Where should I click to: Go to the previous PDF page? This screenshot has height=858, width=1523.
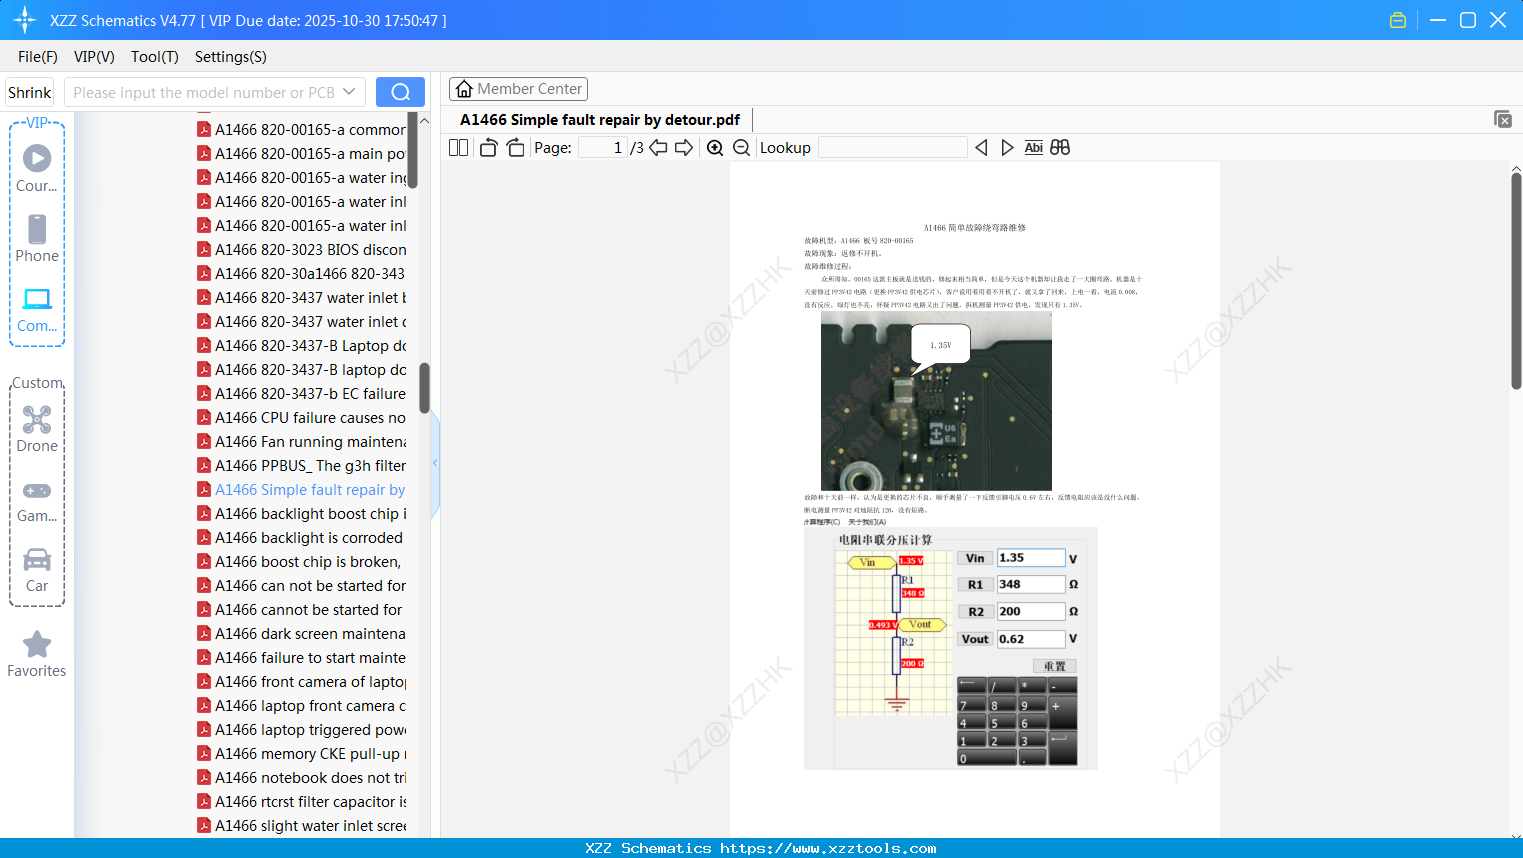click(x=658, y=148)
